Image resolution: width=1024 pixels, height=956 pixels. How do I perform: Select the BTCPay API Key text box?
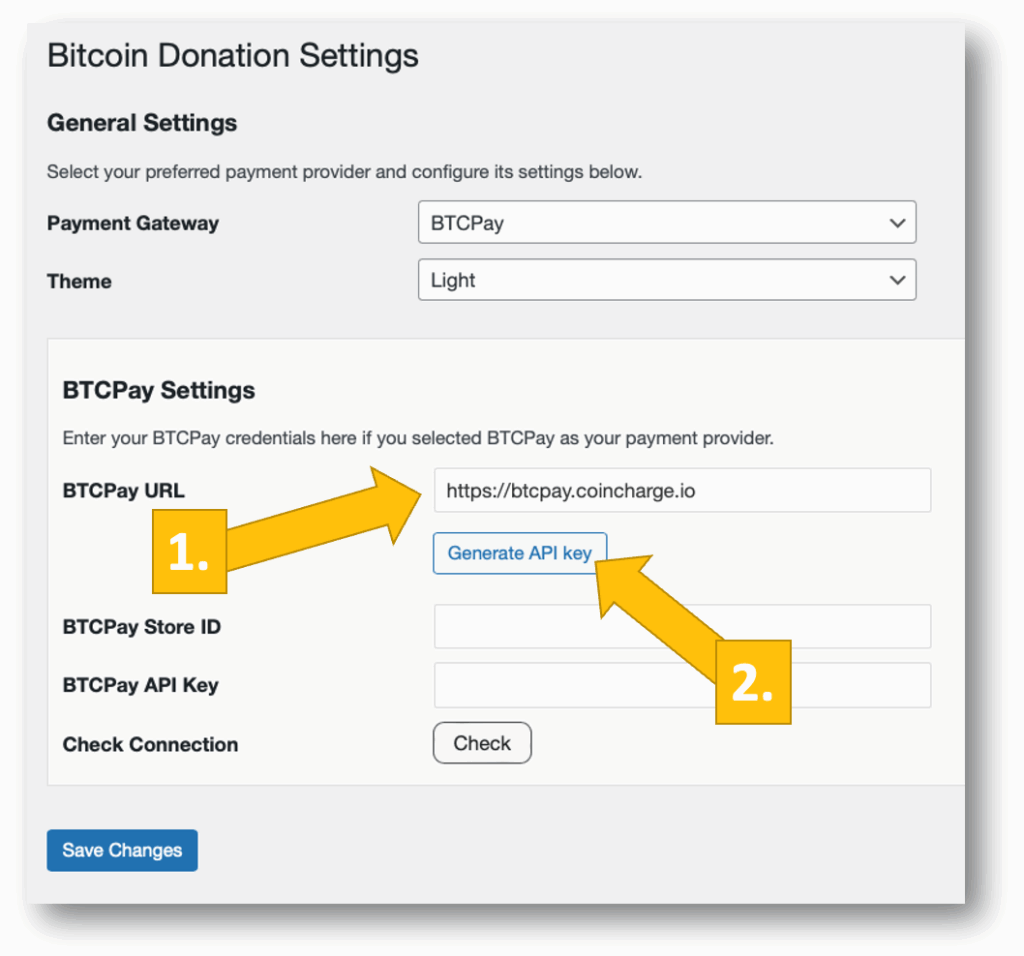point(682,685)
